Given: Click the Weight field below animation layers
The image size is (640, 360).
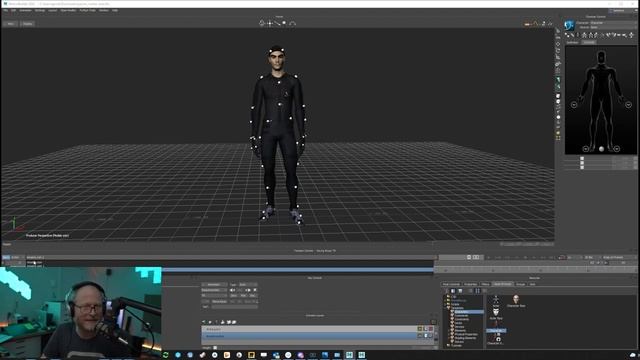Looking at the screenshot, I should [x=216, y=348].
